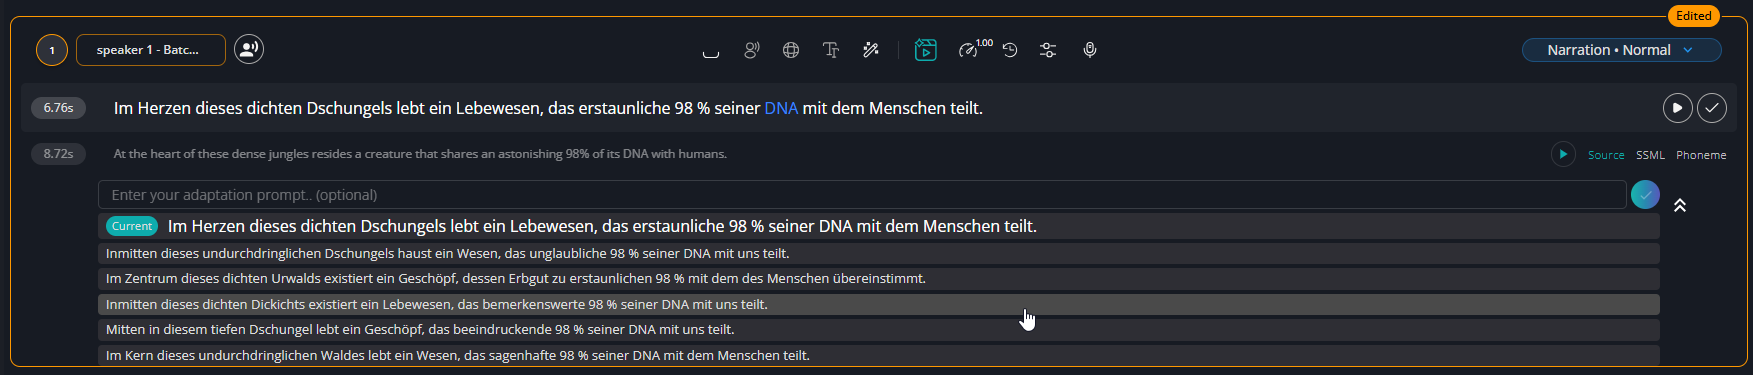Click the adaptation prompt input field
Screen dimensions: 1753x375
click(862, 195)
